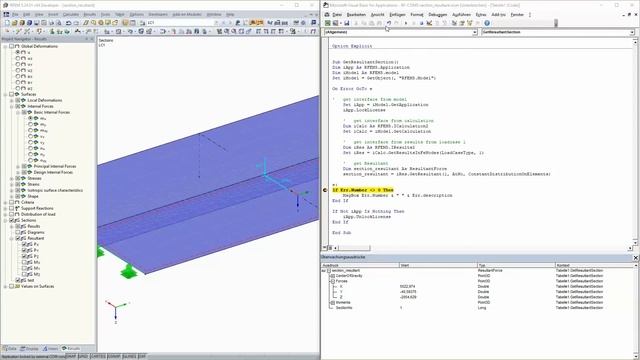
Task: Open Calculate menu in RFEM
Action: click(71, 14)
